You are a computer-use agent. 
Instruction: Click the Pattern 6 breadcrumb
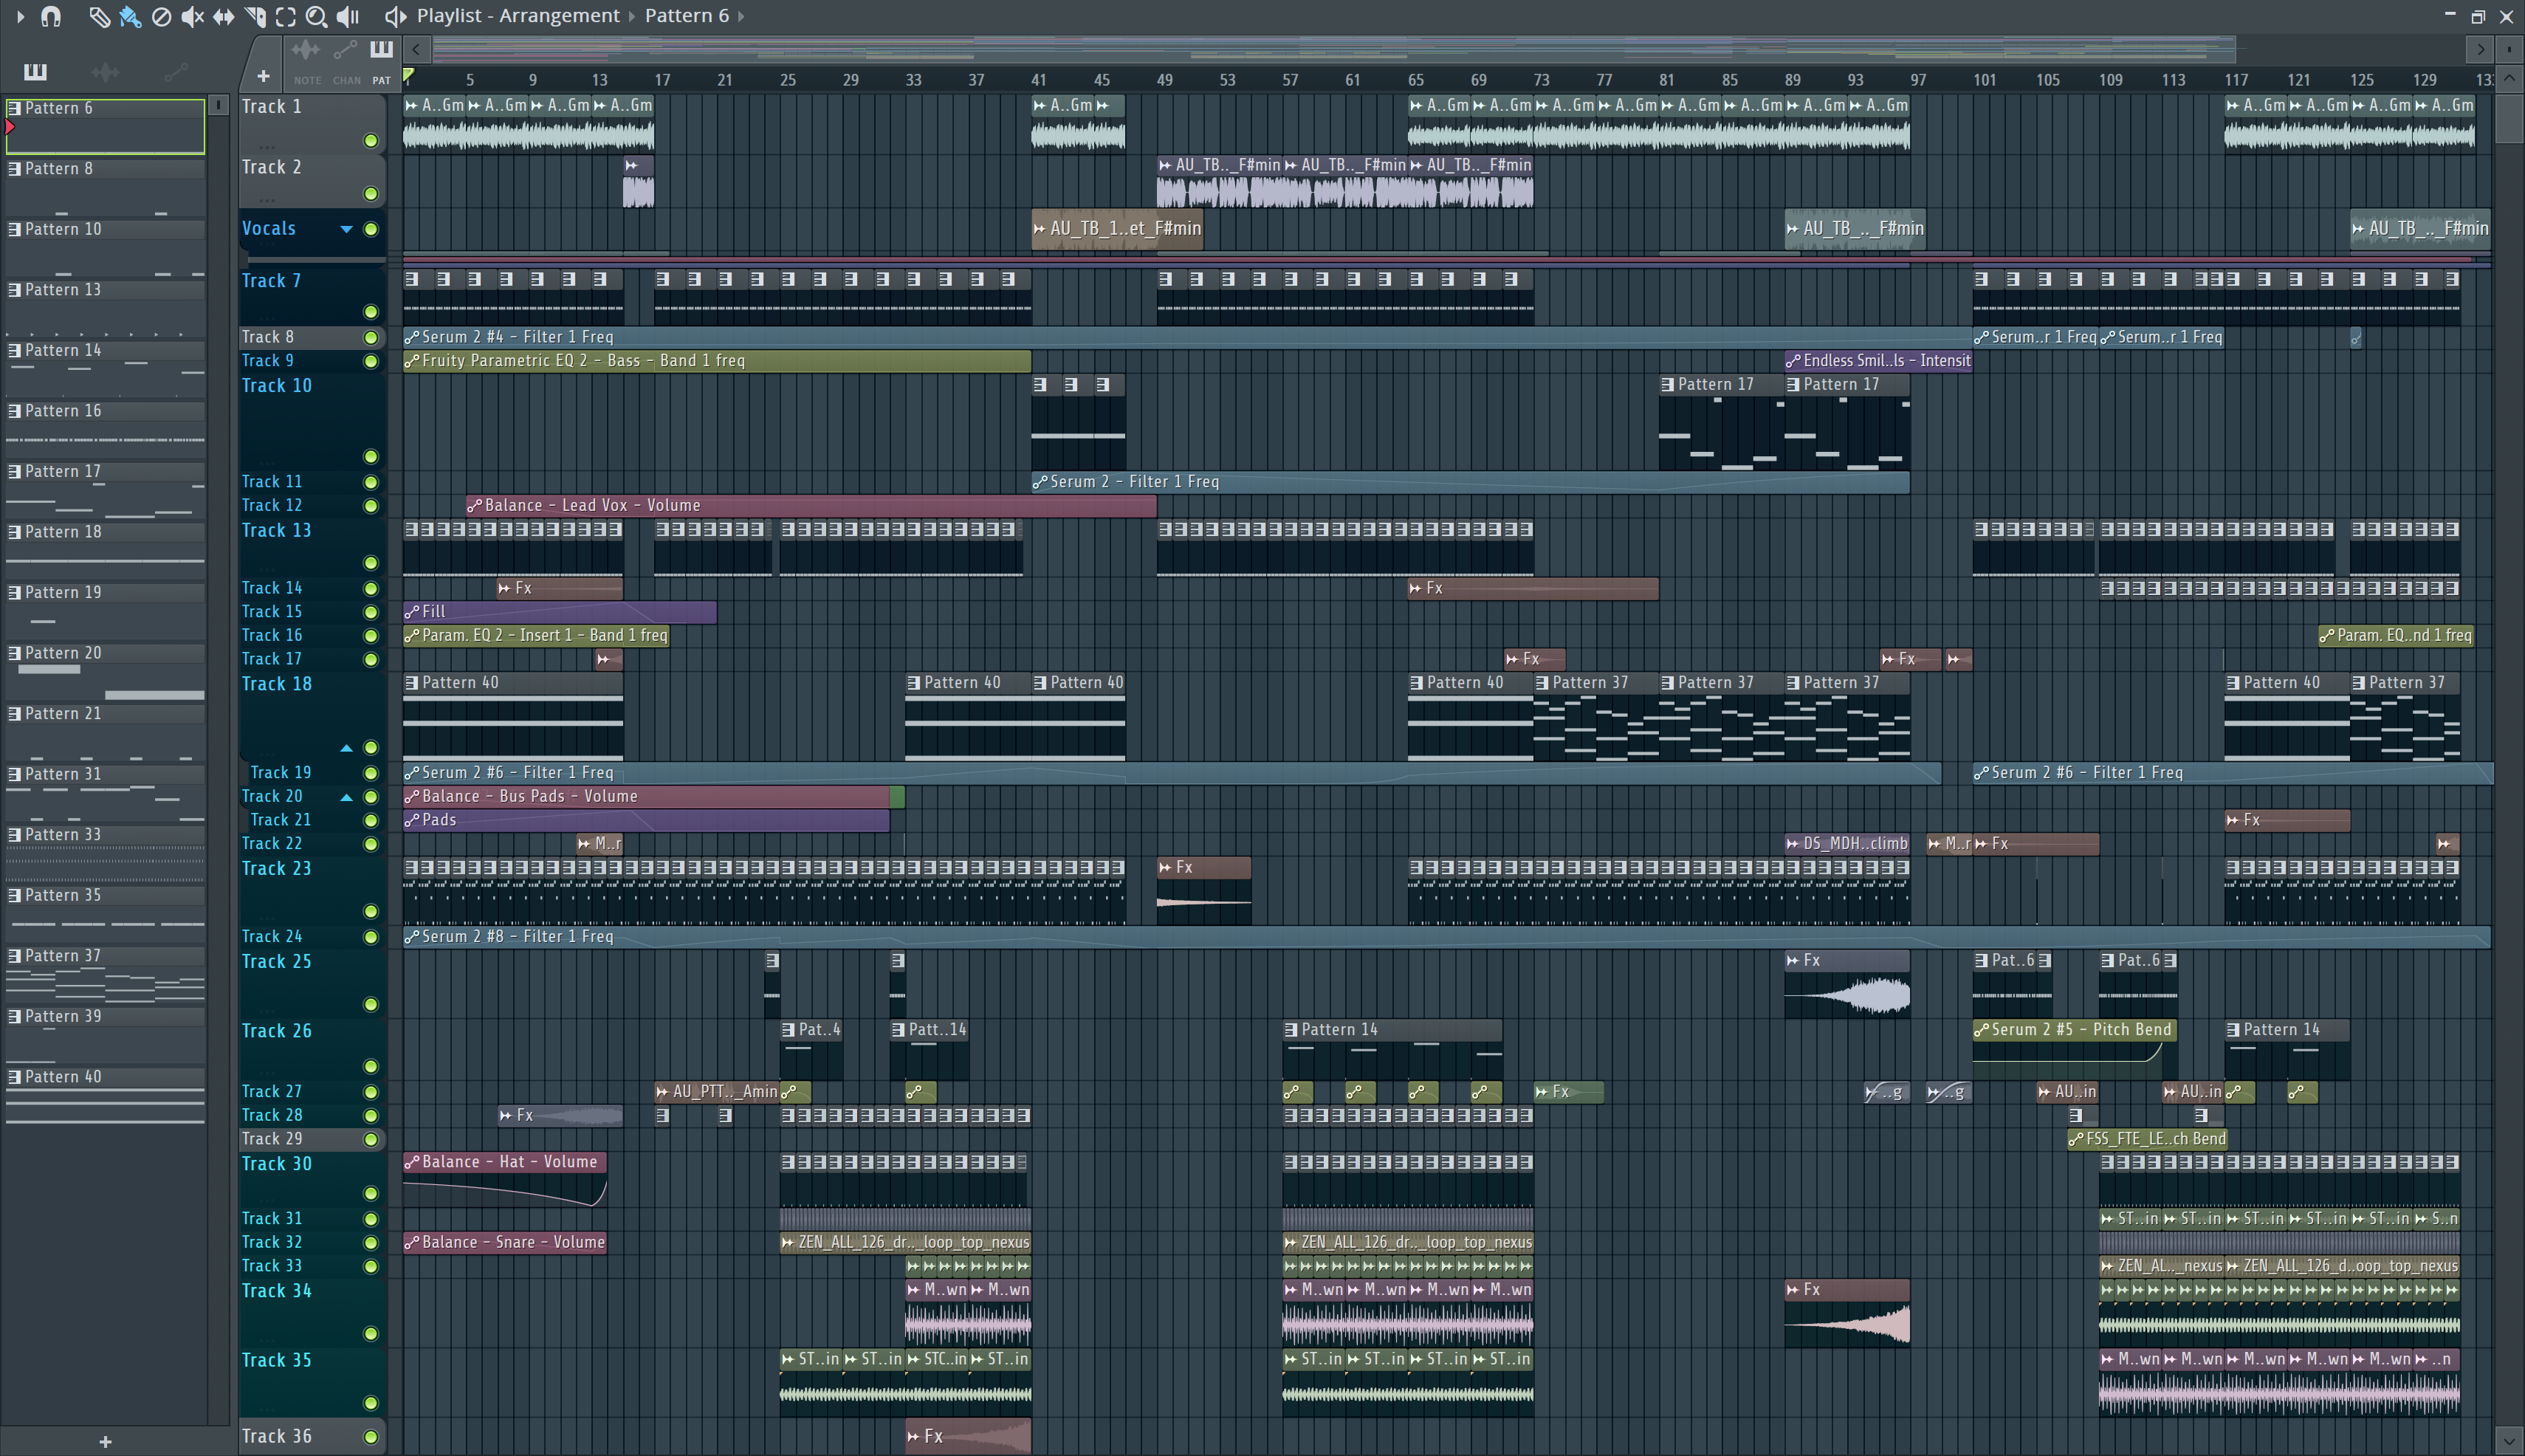(x=687, y=16)
